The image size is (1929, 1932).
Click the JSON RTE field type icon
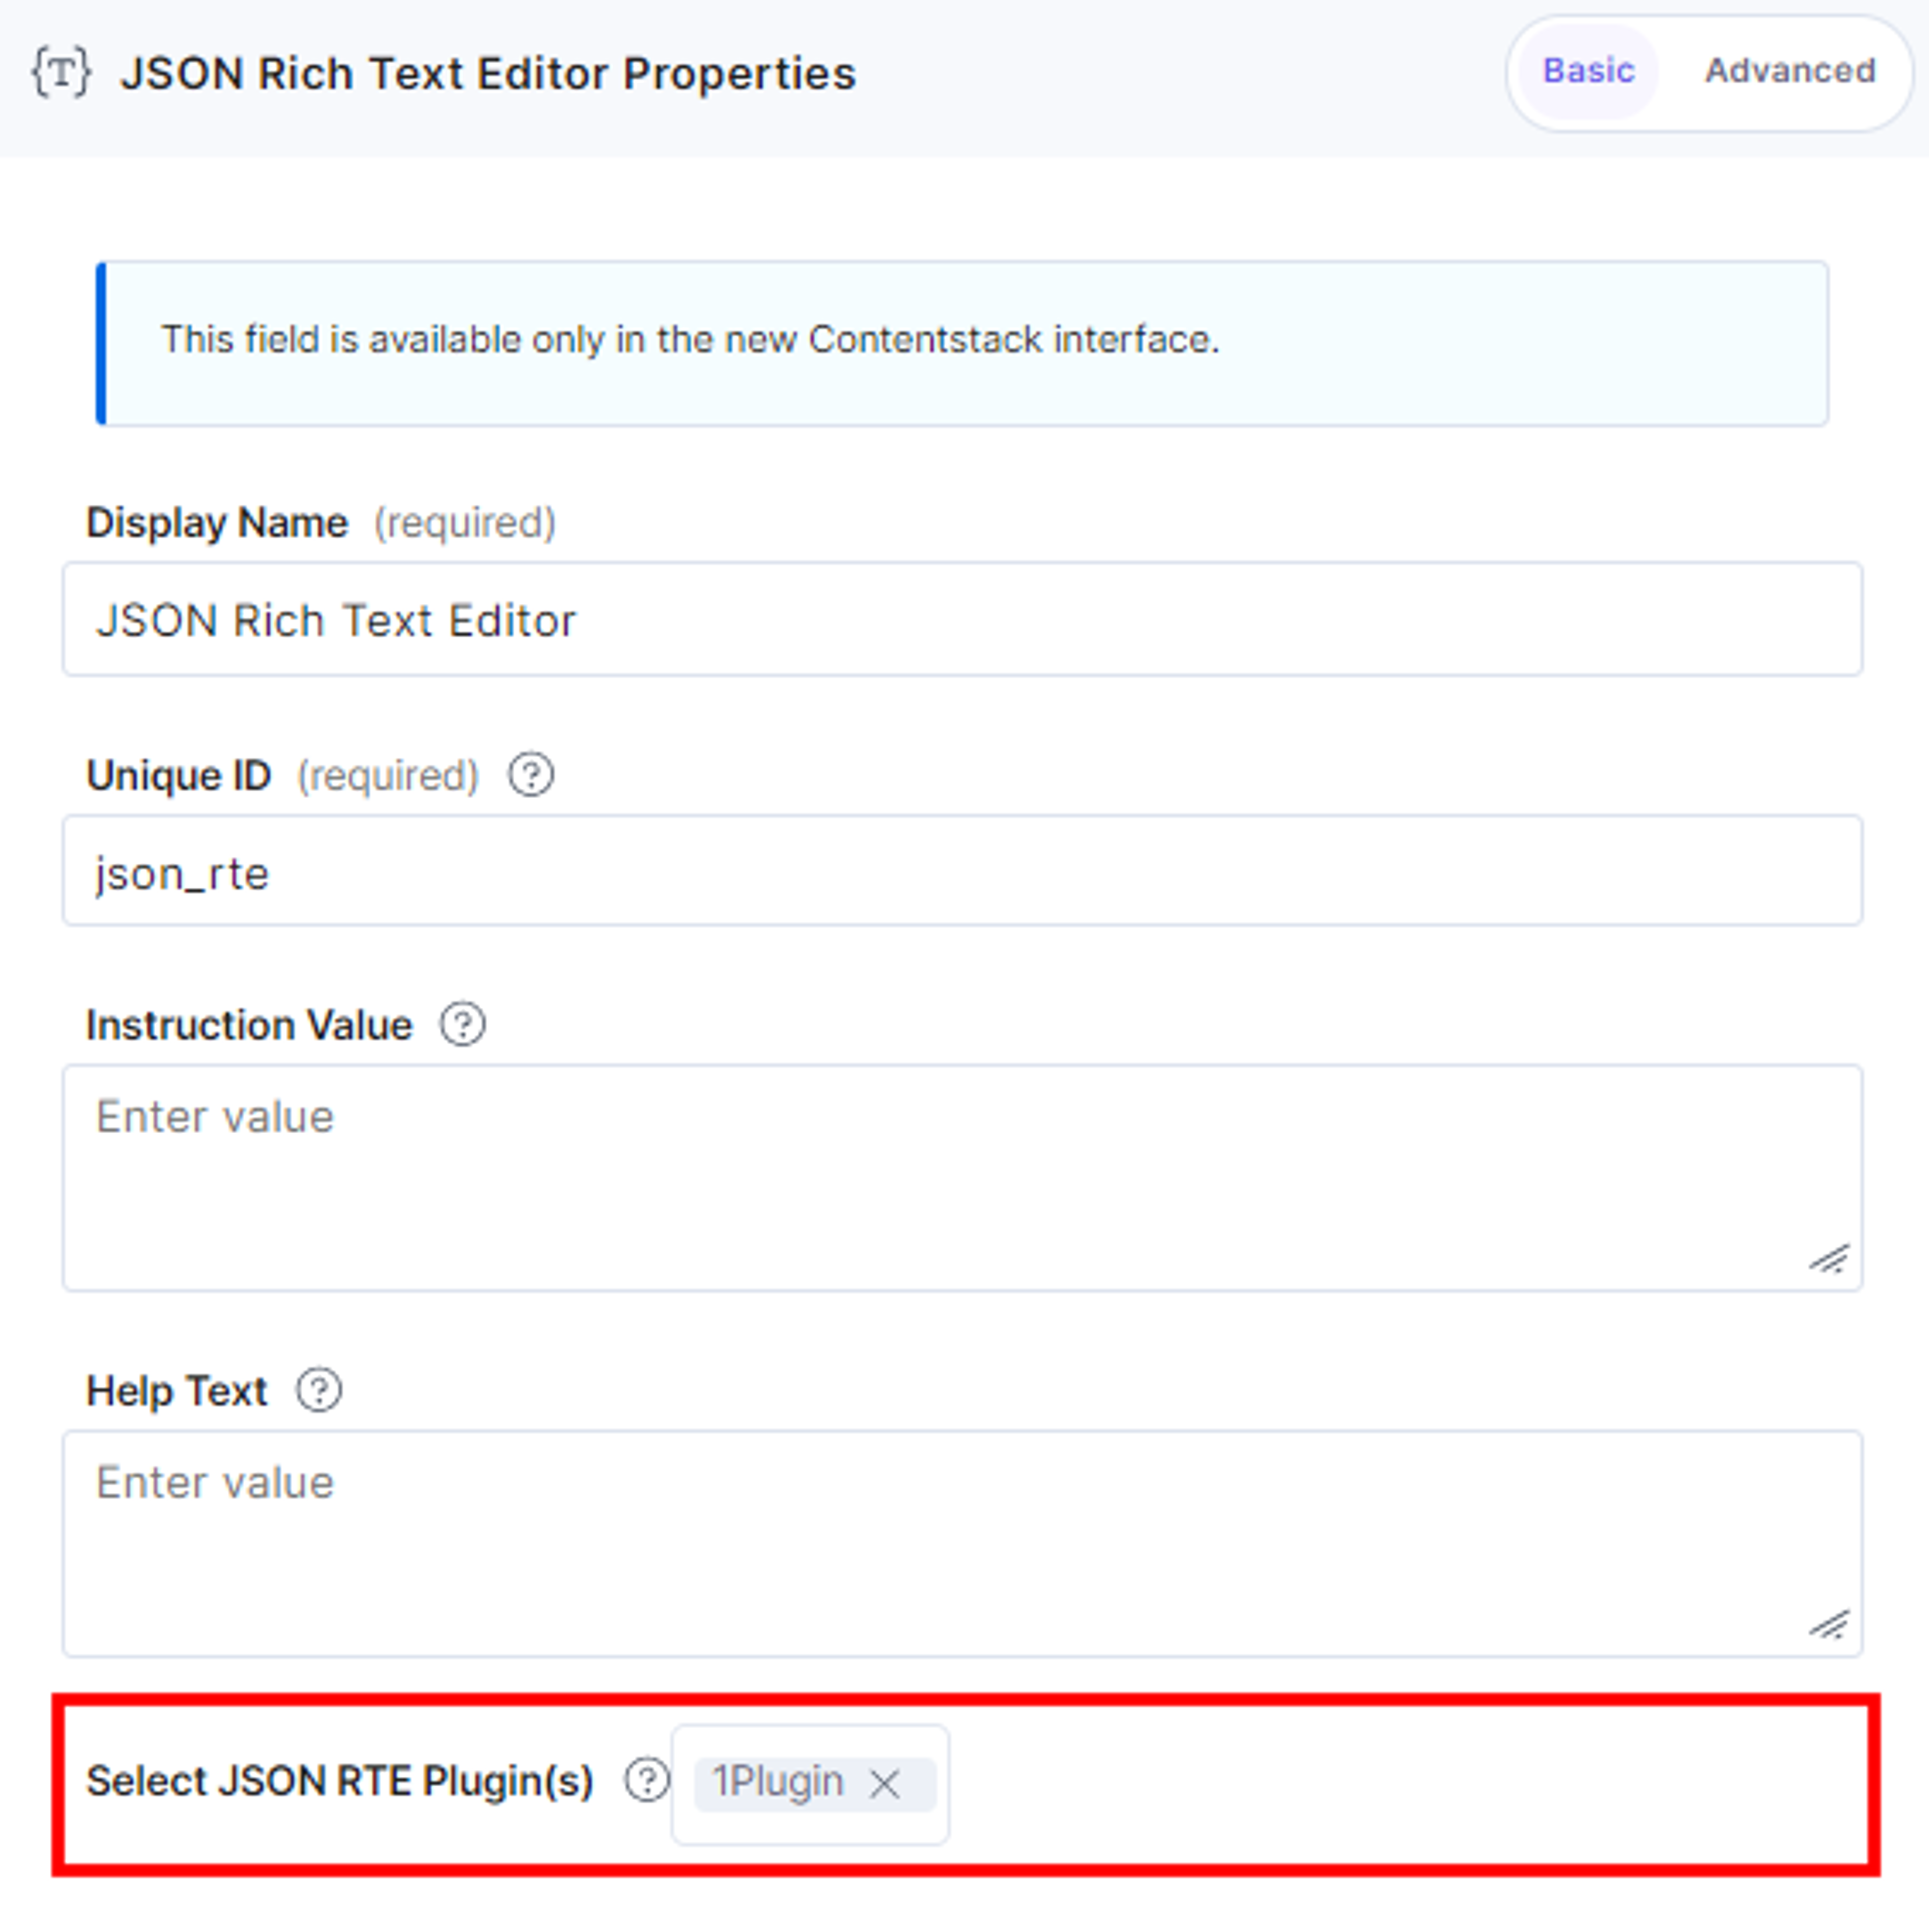tap(62, 73)
